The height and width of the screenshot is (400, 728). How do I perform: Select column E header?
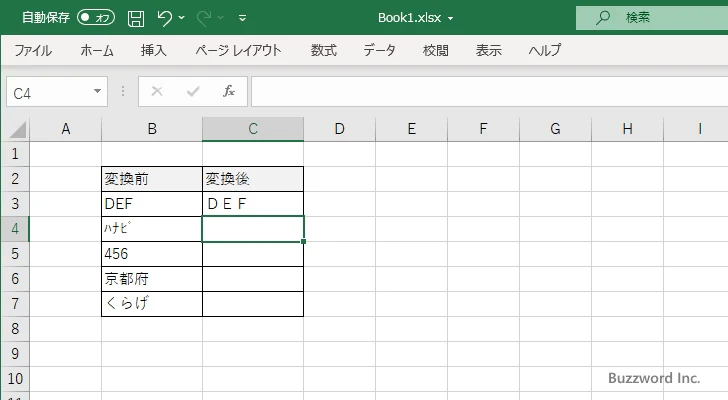pyautogui.click(x=411, y=129)
